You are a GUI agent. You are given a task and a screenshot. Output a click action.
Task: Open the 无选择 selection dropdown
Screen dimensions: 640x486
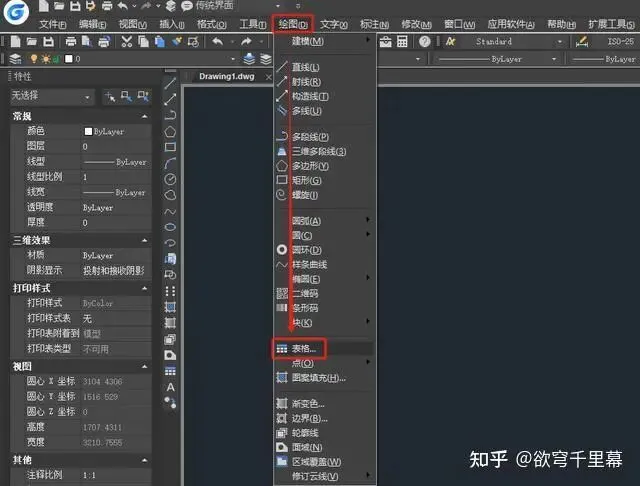pos(52,97)
